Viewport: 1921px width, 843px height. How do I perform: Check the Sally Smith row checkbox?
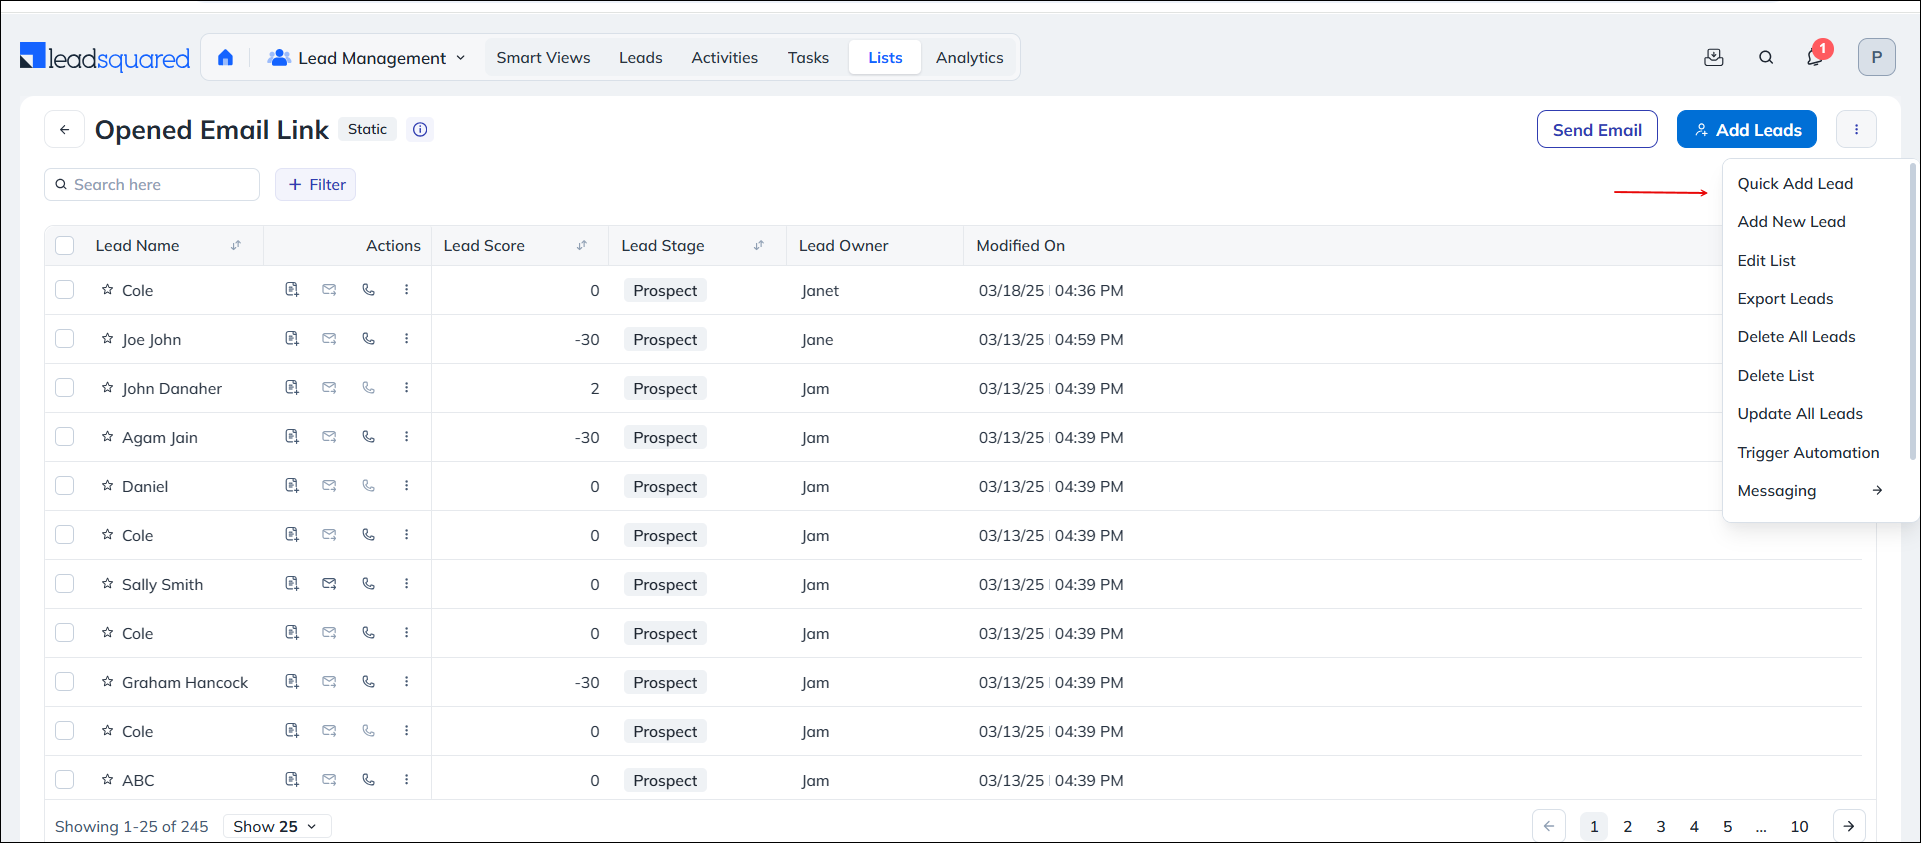(x=65, y=584)
